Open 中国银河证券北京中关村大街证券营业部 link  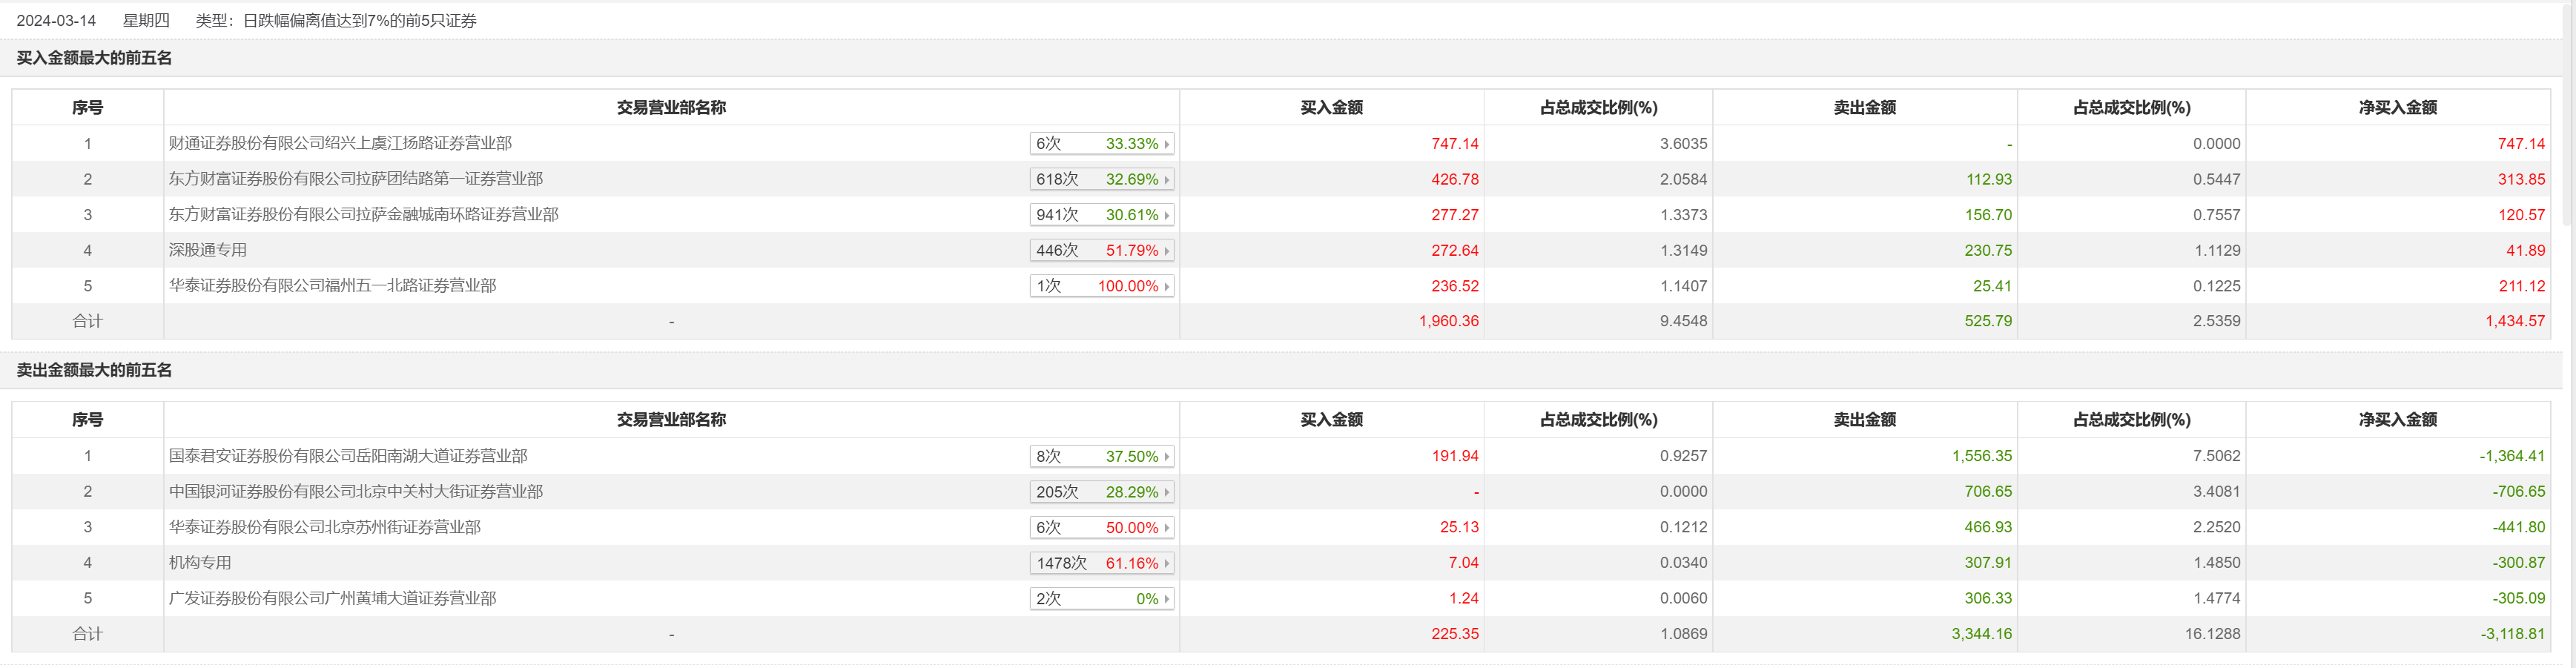(x=355, y=492)
